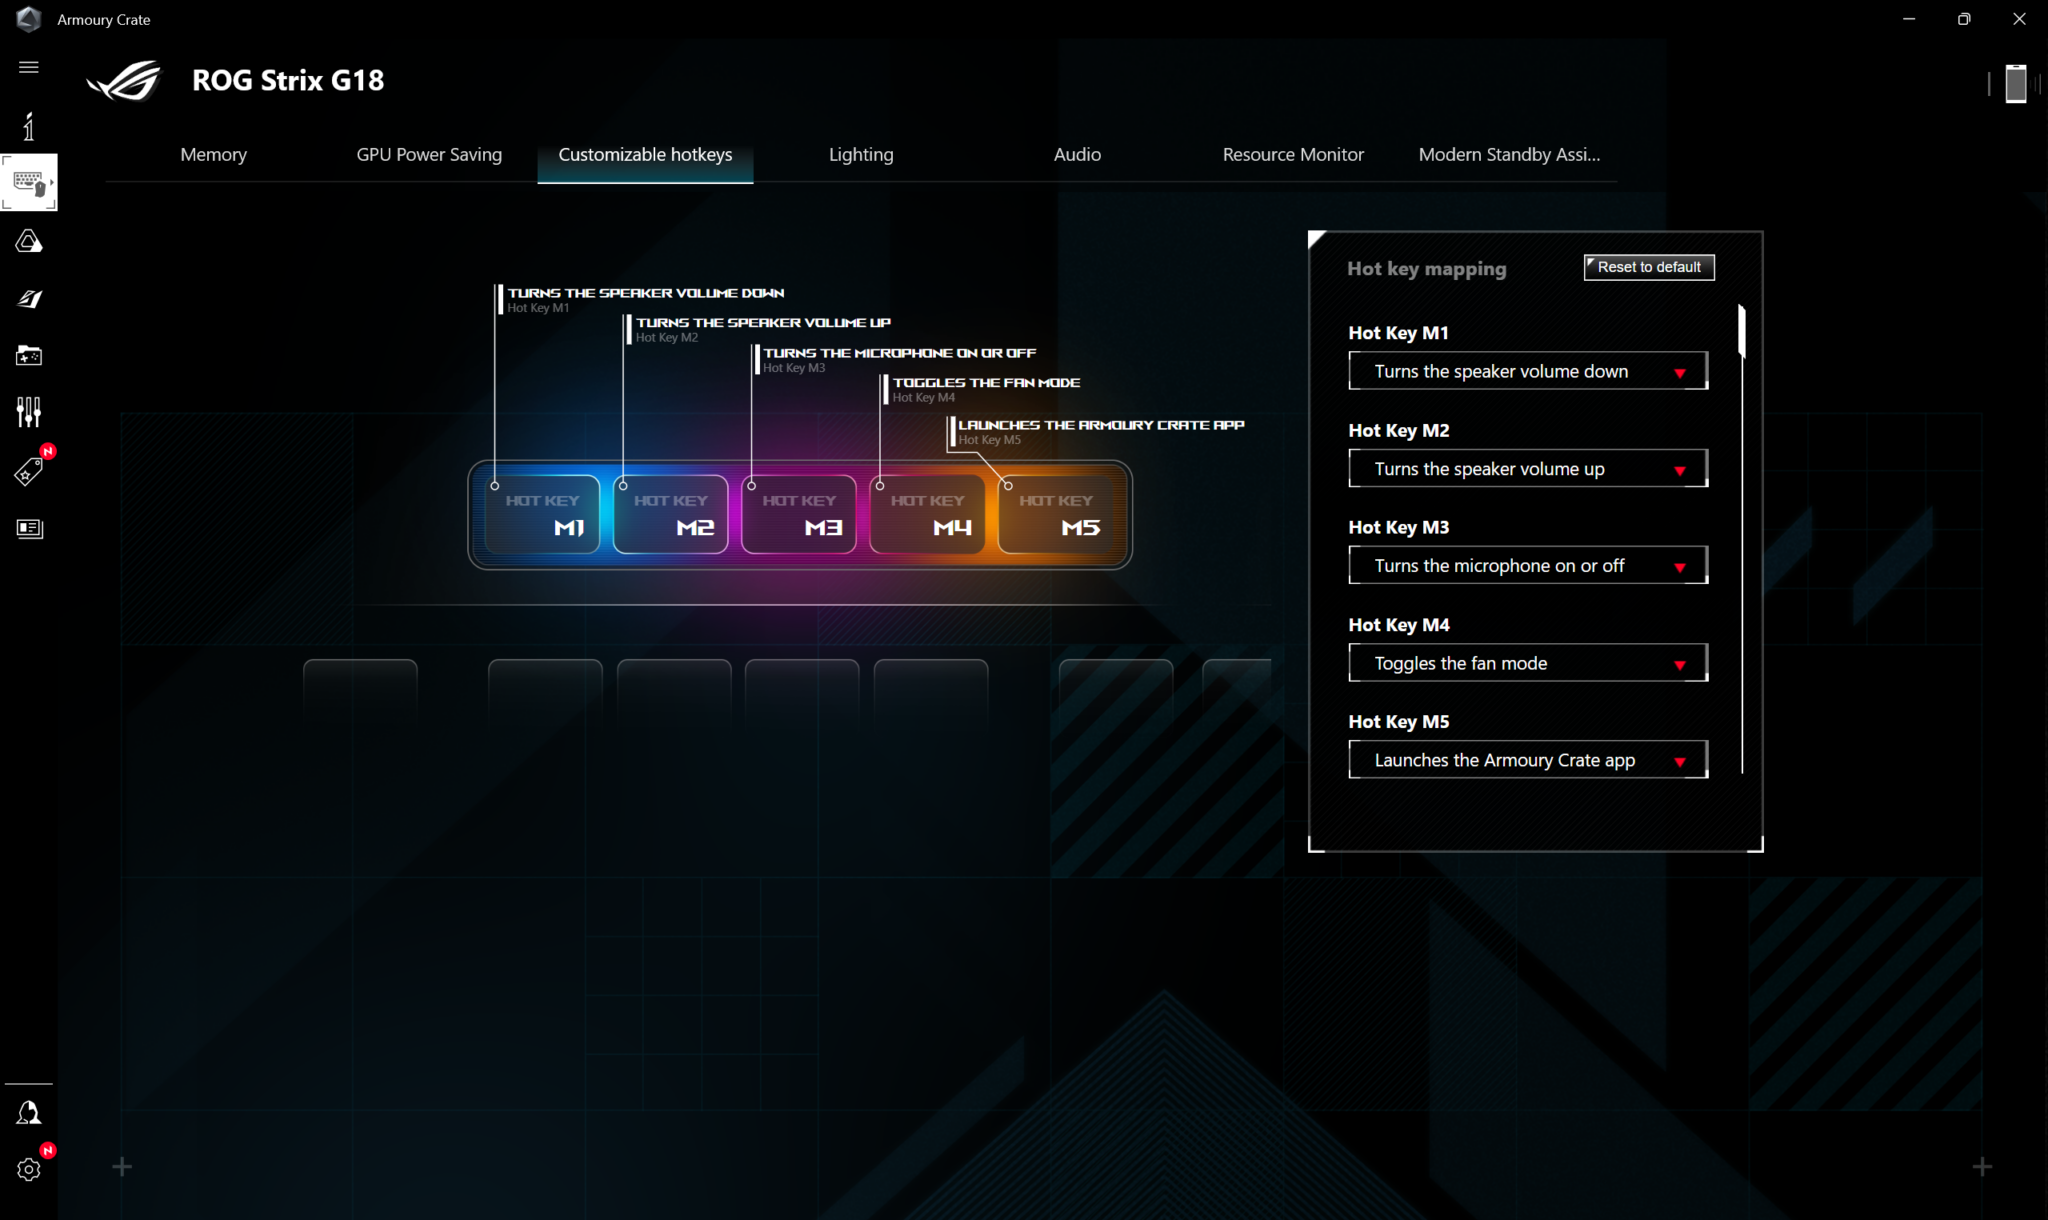The height and width of the screenshot is (1220, 2048).
Task: Open Hot Key M4 fan mode dropdown
Action: pos(1527,663)
